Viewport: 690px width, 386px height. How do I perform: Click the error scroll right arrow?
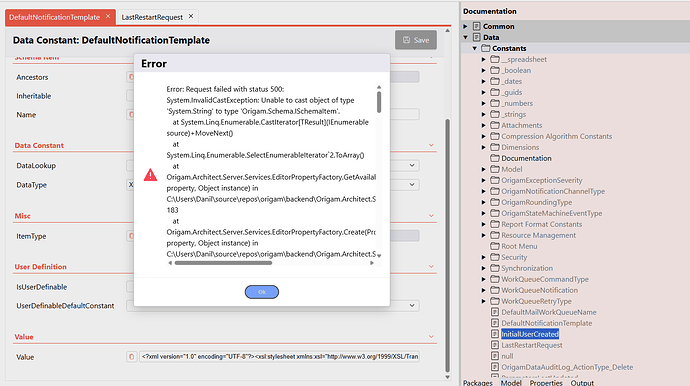372,263
